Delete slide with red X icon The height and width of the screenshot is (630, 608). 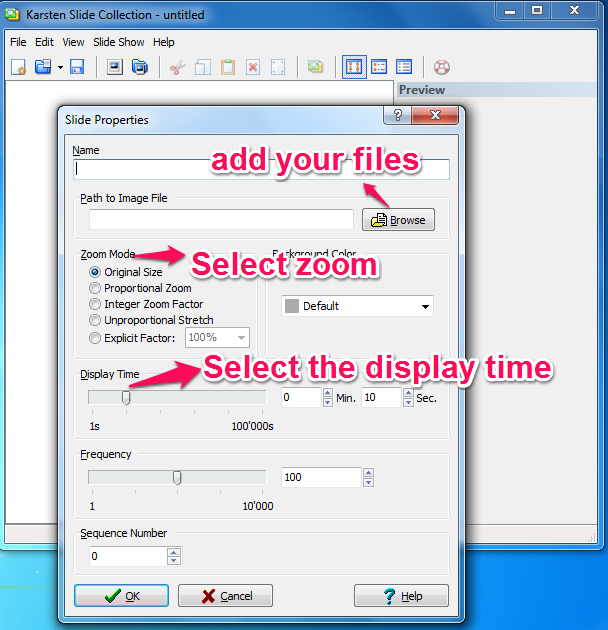[x=253, y=67]
